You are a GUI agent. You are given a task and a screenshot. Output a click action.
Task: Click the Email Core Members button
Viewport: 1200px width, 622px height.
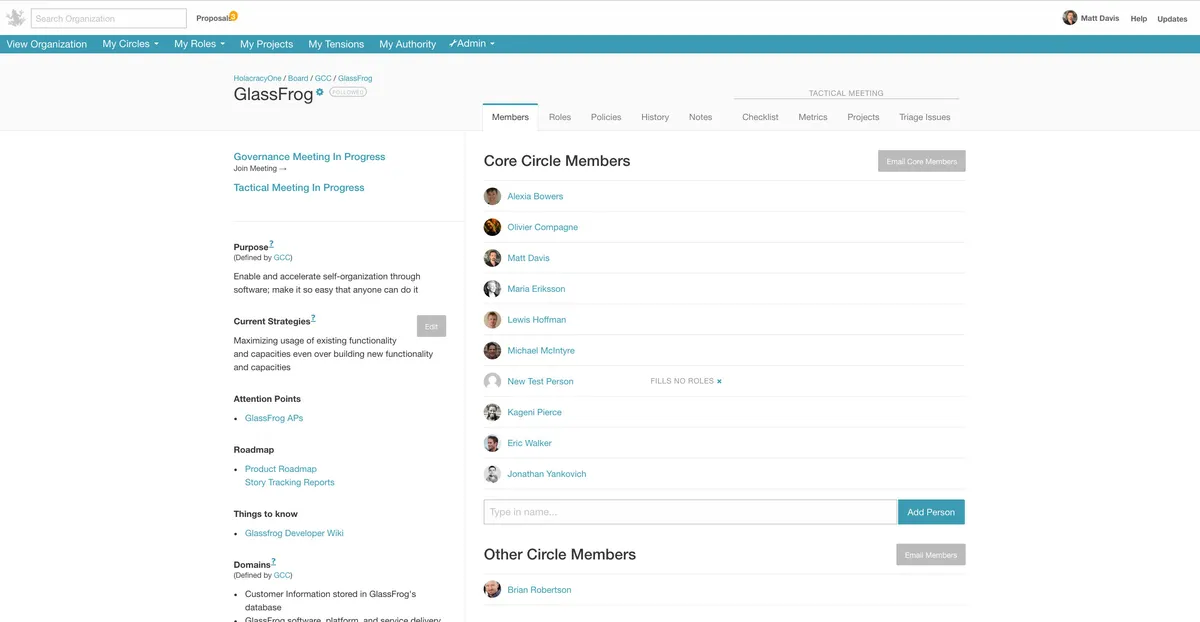(x=921, y=160)
